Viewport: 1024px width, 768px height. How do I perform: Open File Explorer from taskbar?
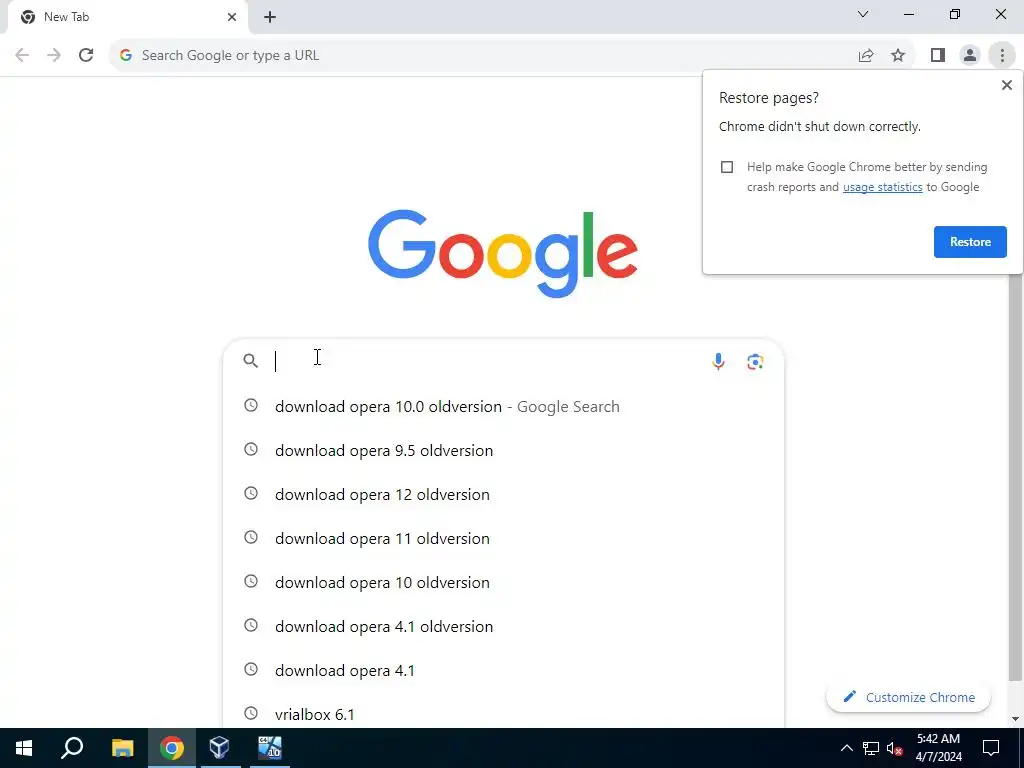click(x=122, y=748)
